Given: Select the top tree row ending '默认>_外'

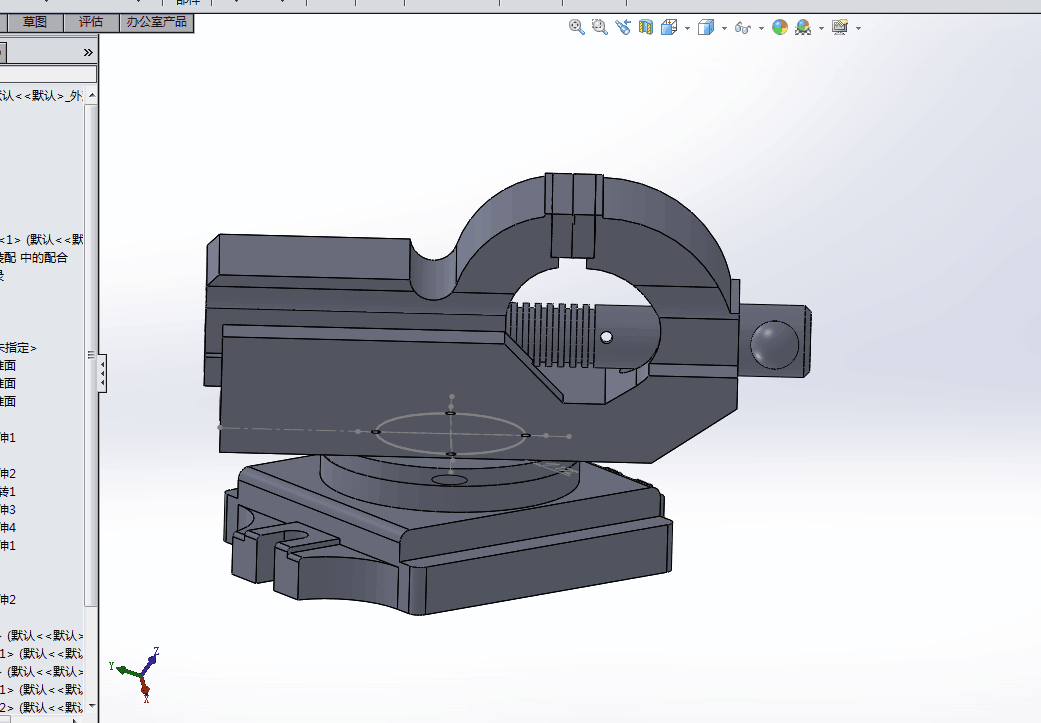Looking at the screenshot, I should (x=41, y=96).
